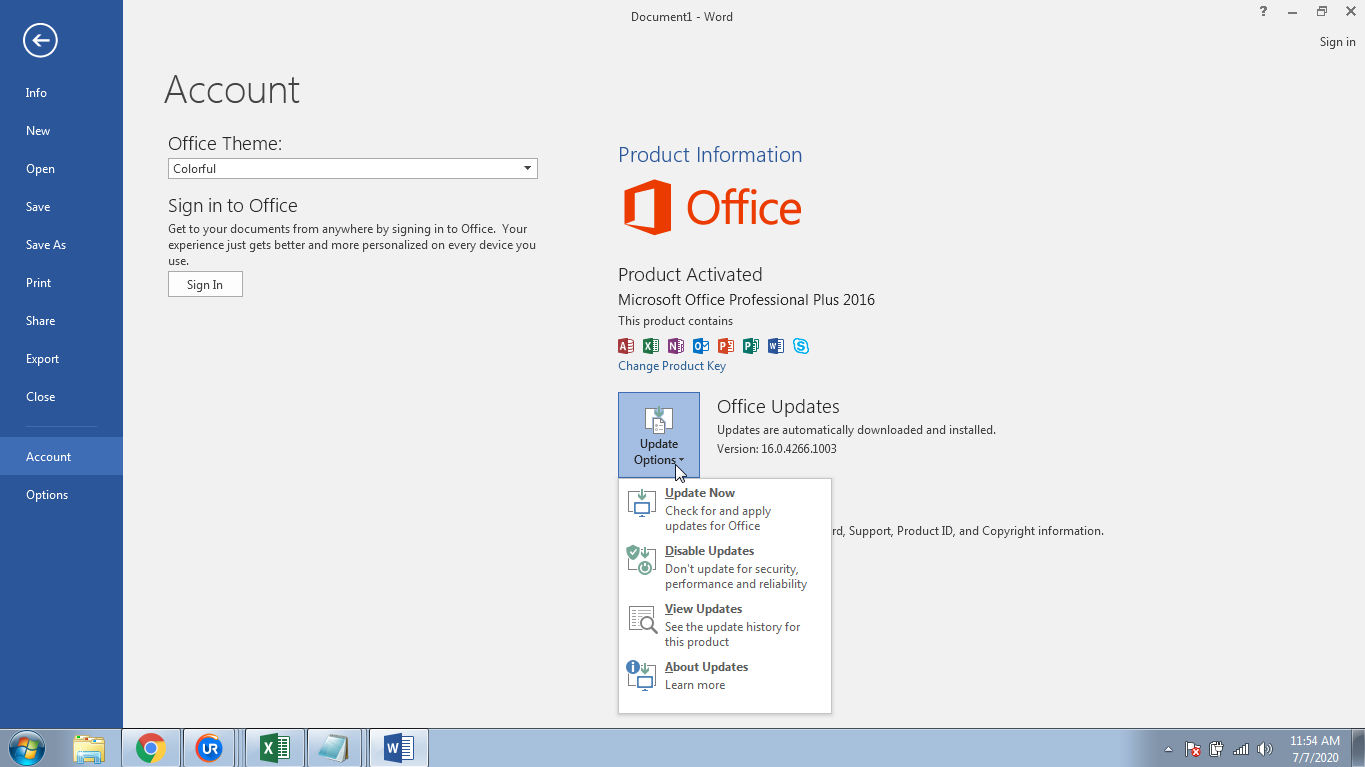The height and width of the screenshot is (767, 1365).
Task: Click the taskbar volume speaker icon
Action: [1265, 749]
